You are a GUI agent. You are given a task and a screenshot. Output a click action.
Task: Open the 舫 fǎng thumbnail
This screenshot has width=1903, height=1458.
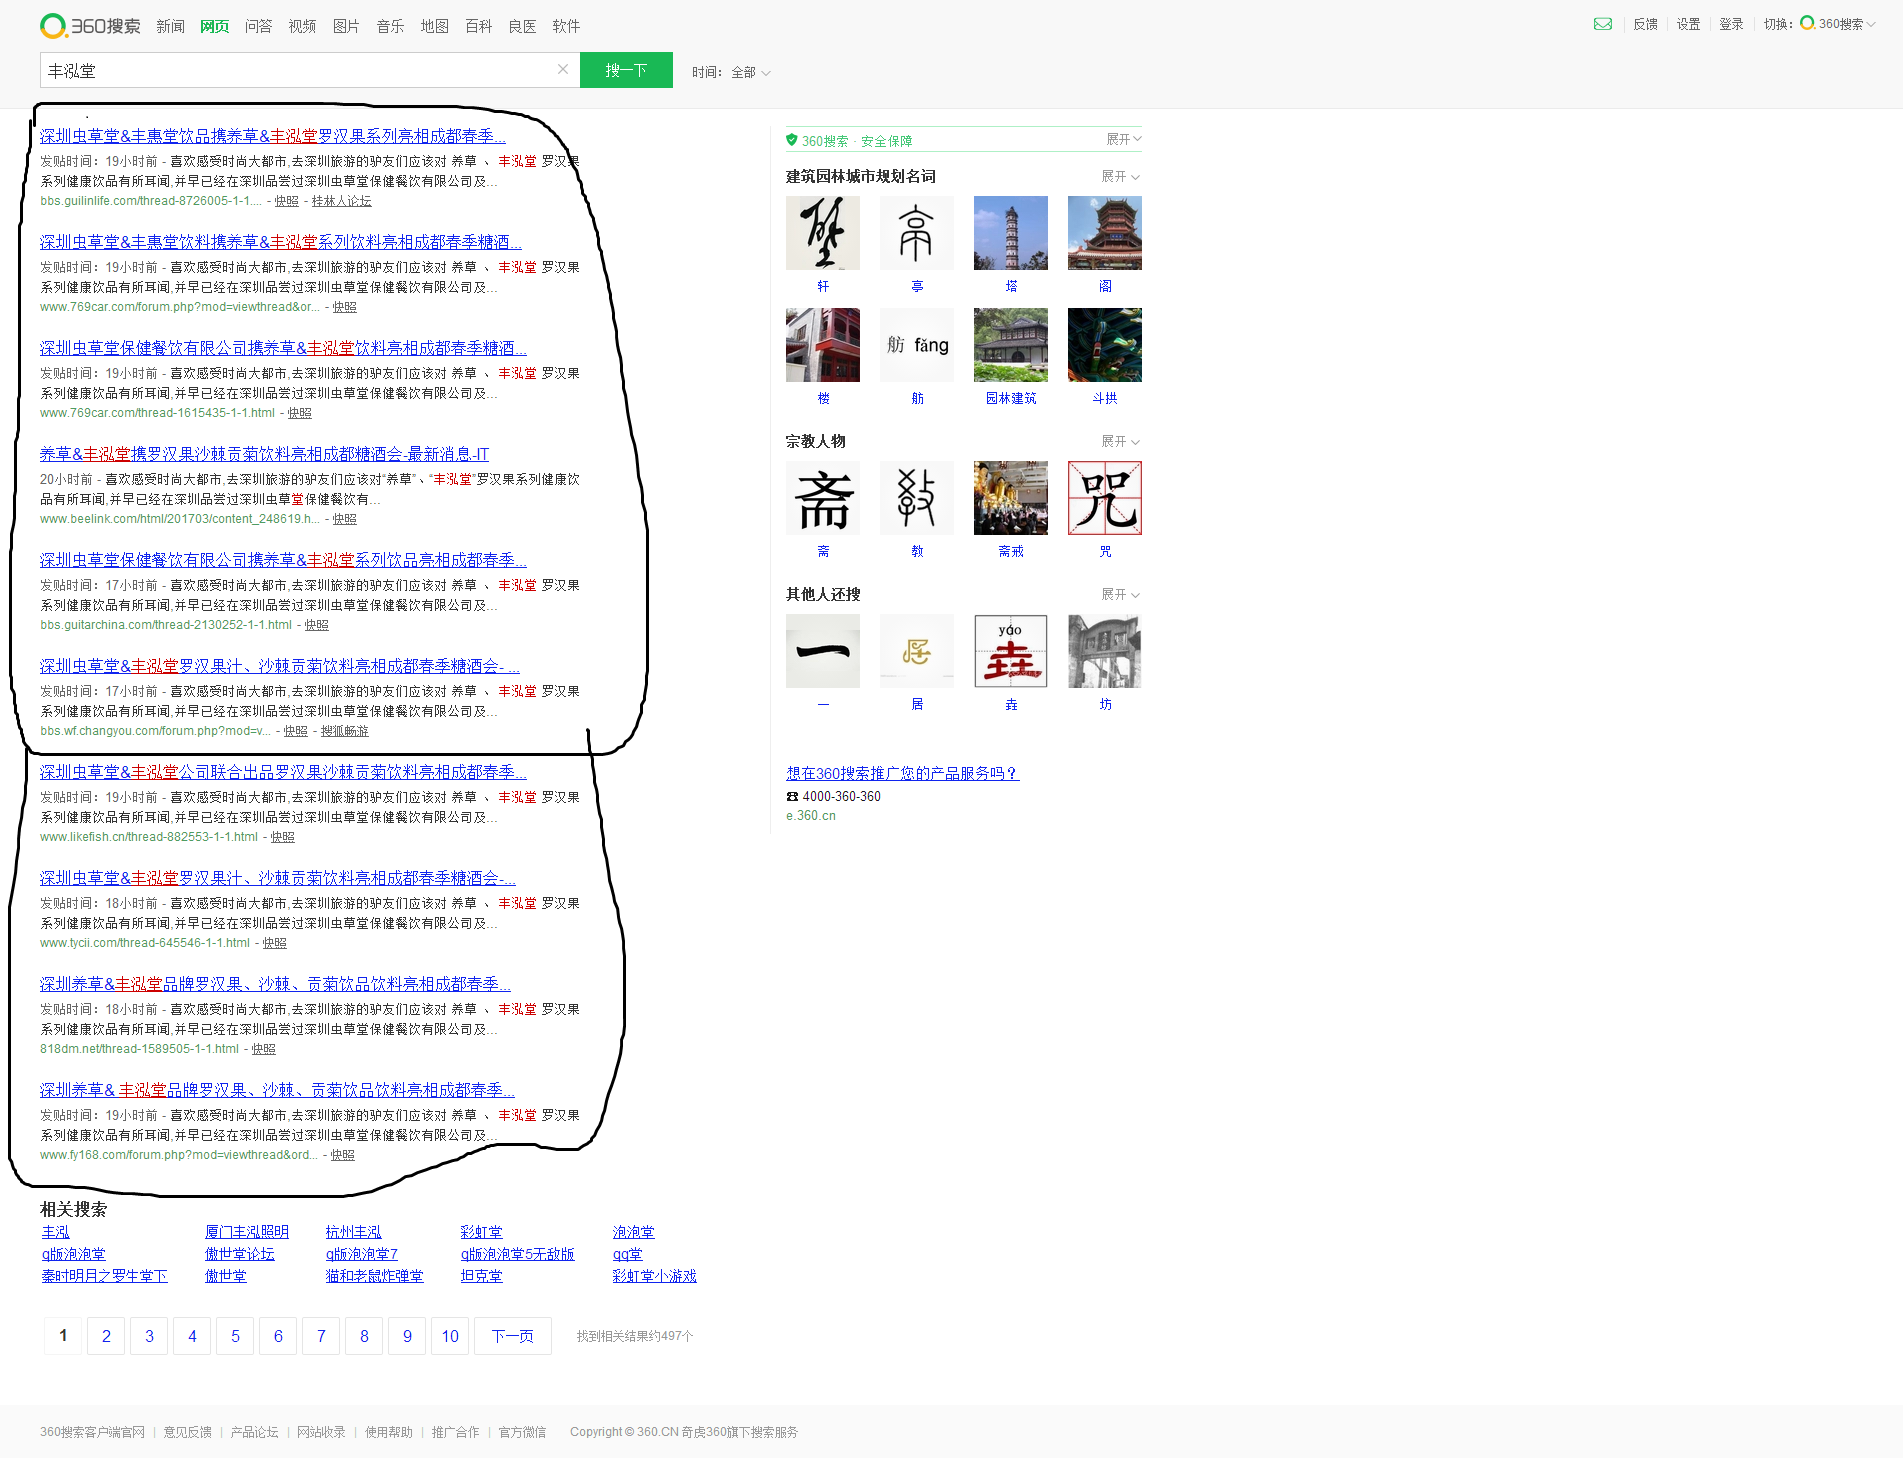[917, 345]
